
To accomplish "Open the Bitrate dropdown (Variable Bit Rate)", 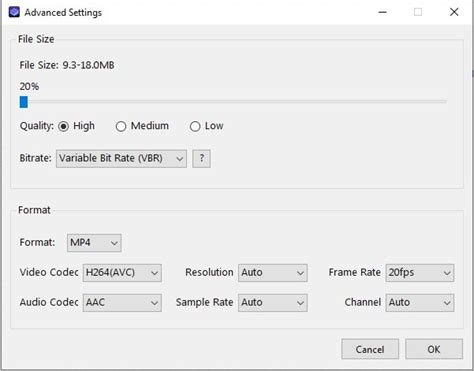I will click(121, 158).
